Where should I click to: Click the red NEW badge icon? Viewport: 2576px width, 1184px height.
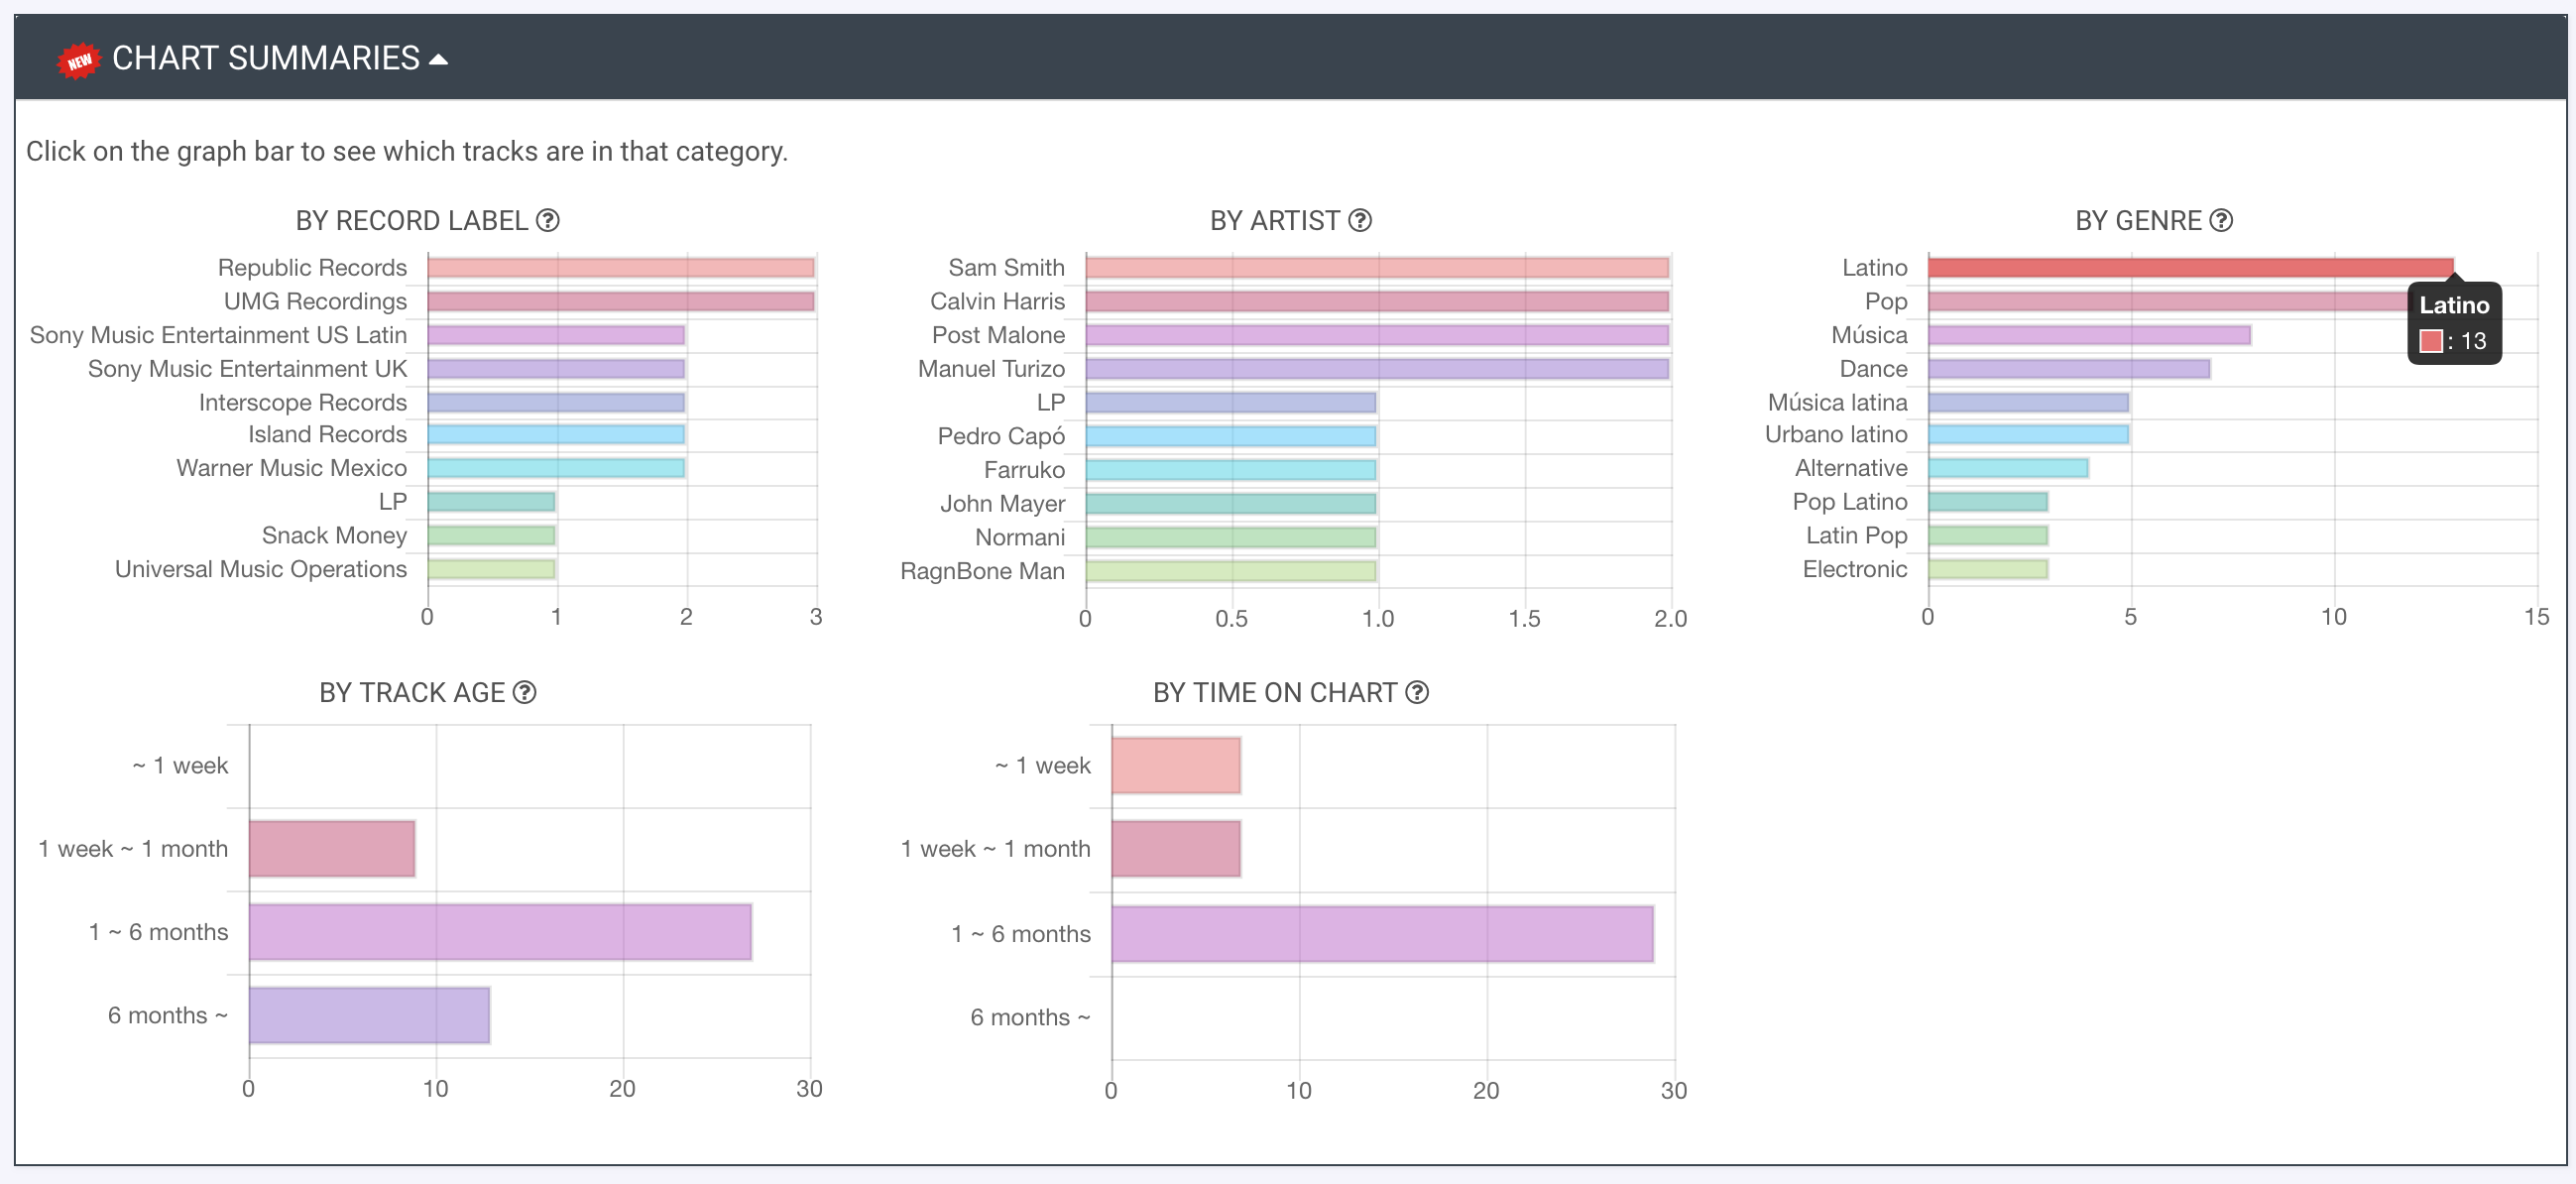(x=79, y=60)
